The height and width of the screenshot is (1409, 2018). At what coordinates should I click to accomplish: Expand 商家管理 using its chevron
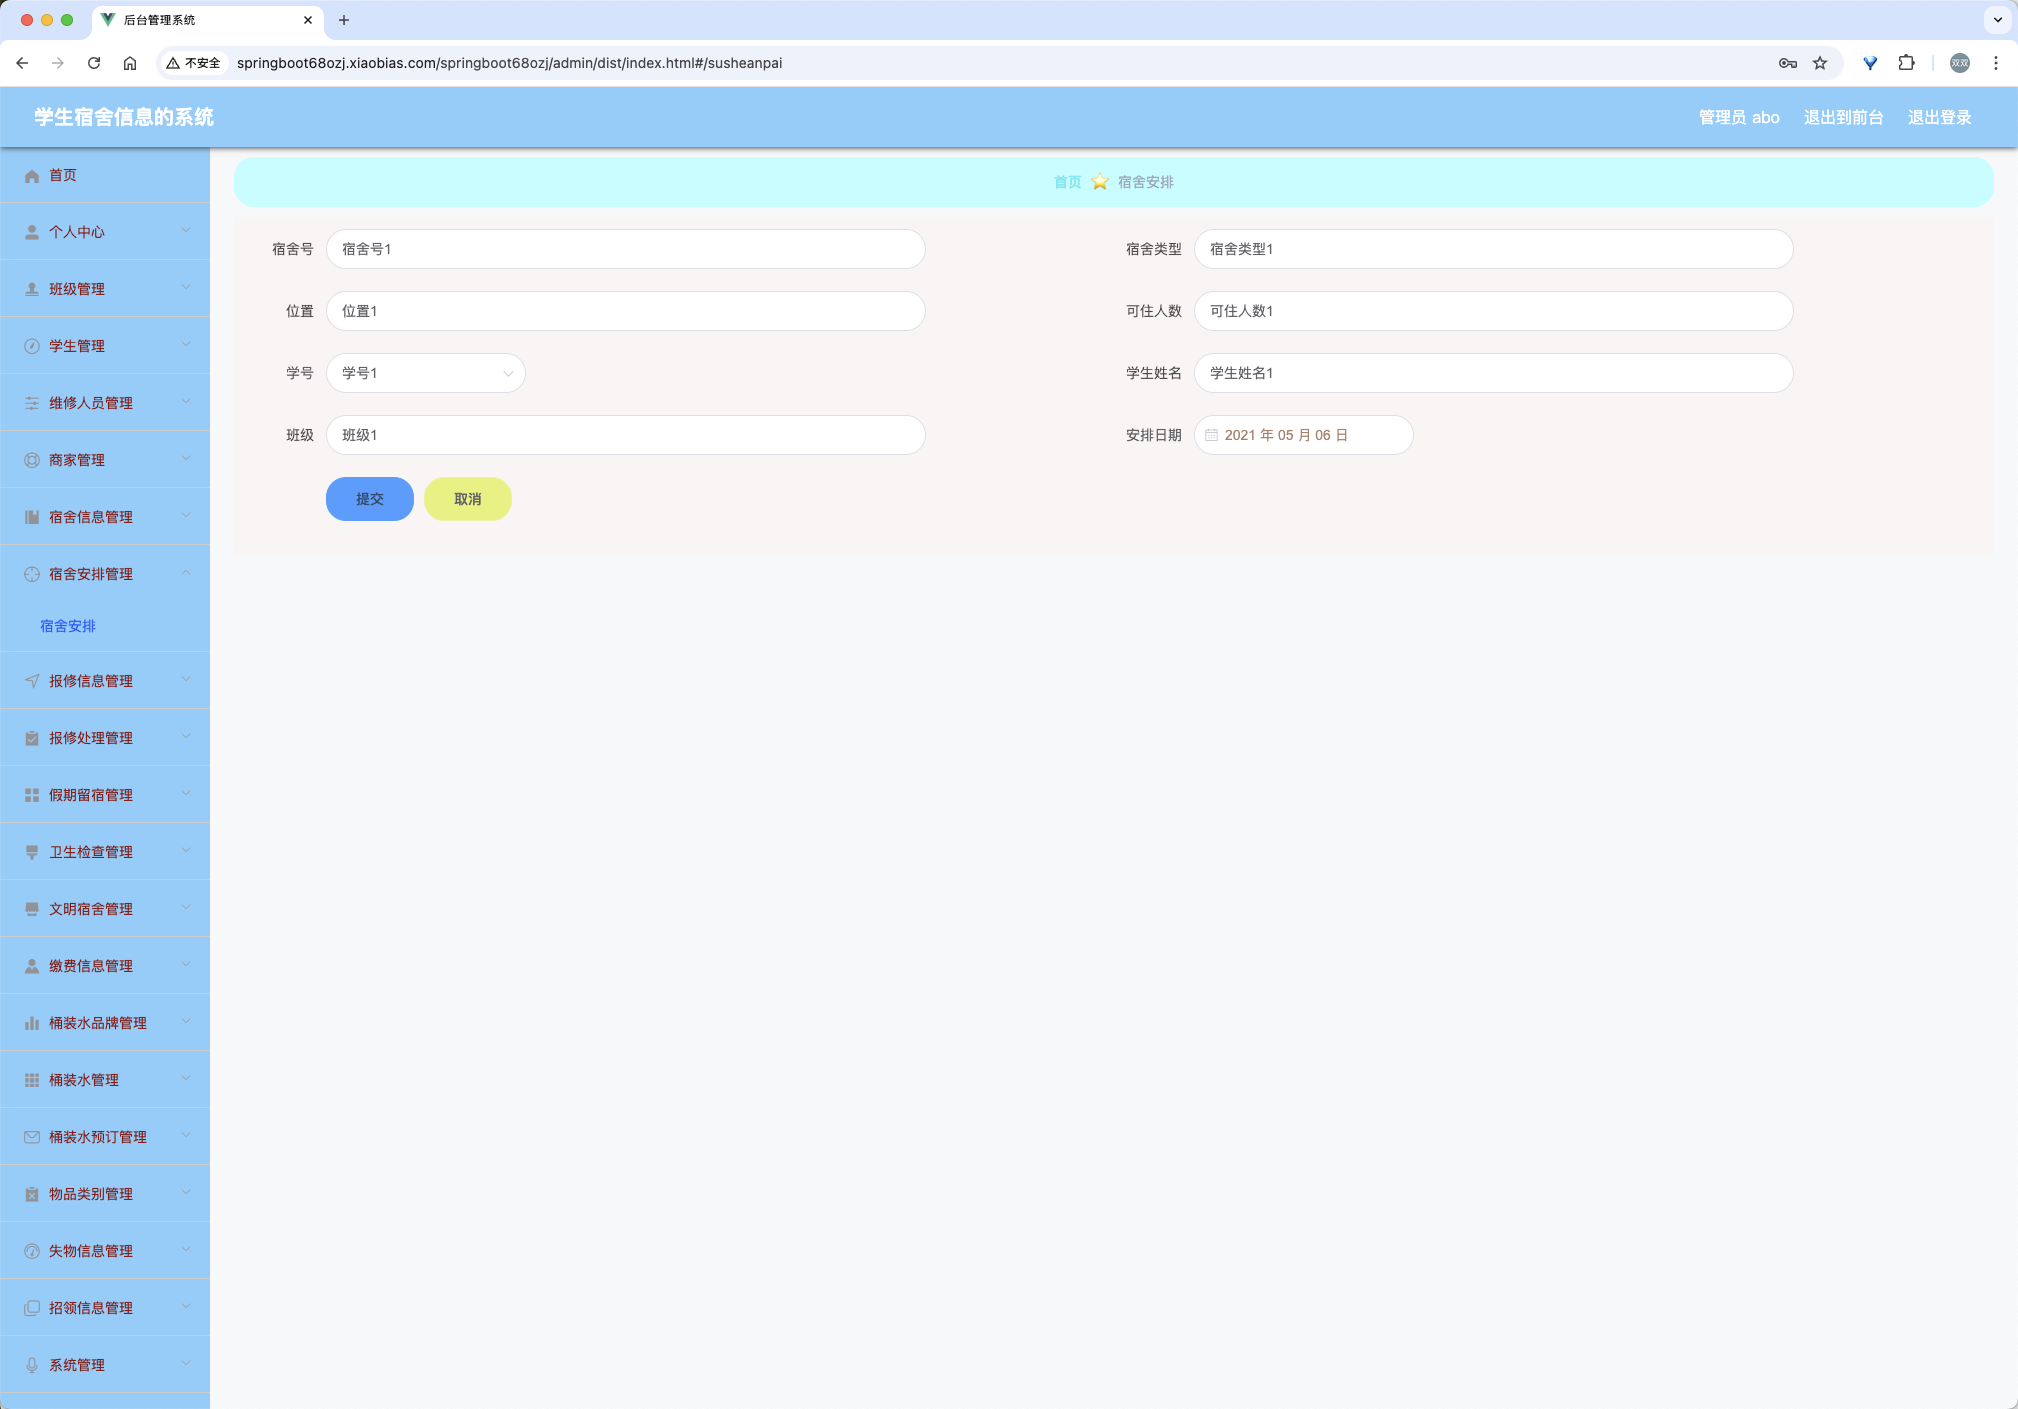pyautogui.click(x=186, y=459)
